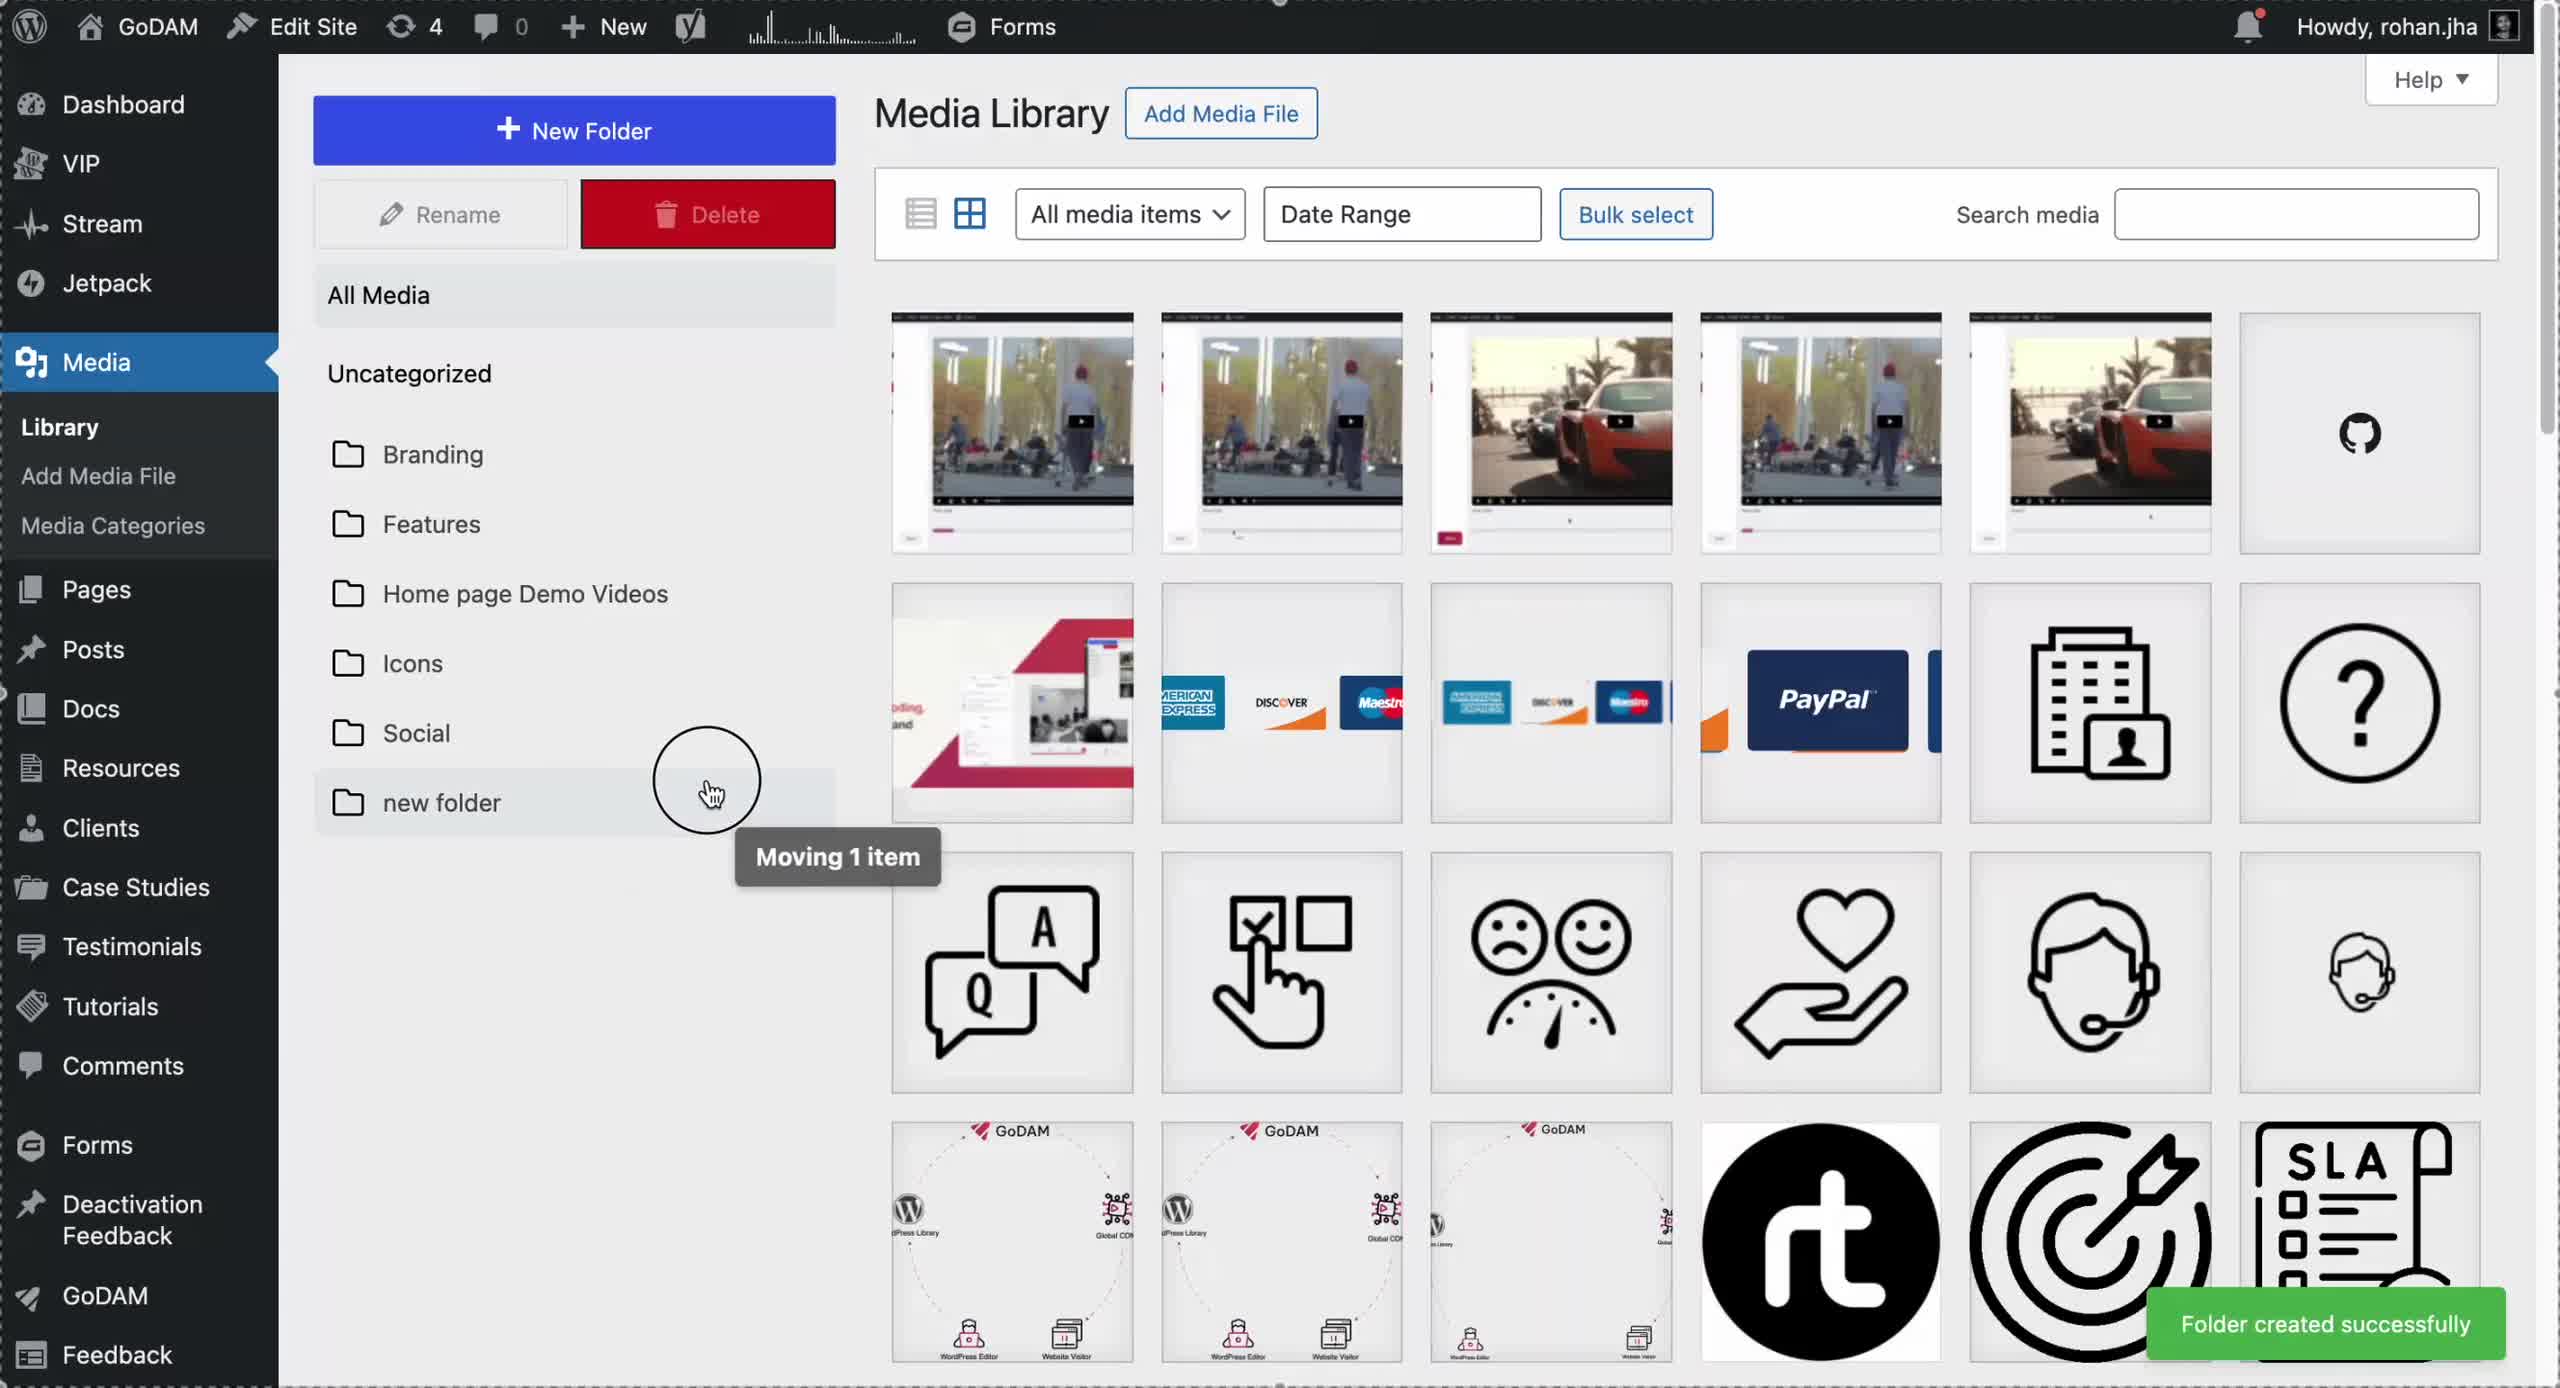The image size is (2560, 1388).
Task: Open the Date Range filter
Action: (1401, 214)
